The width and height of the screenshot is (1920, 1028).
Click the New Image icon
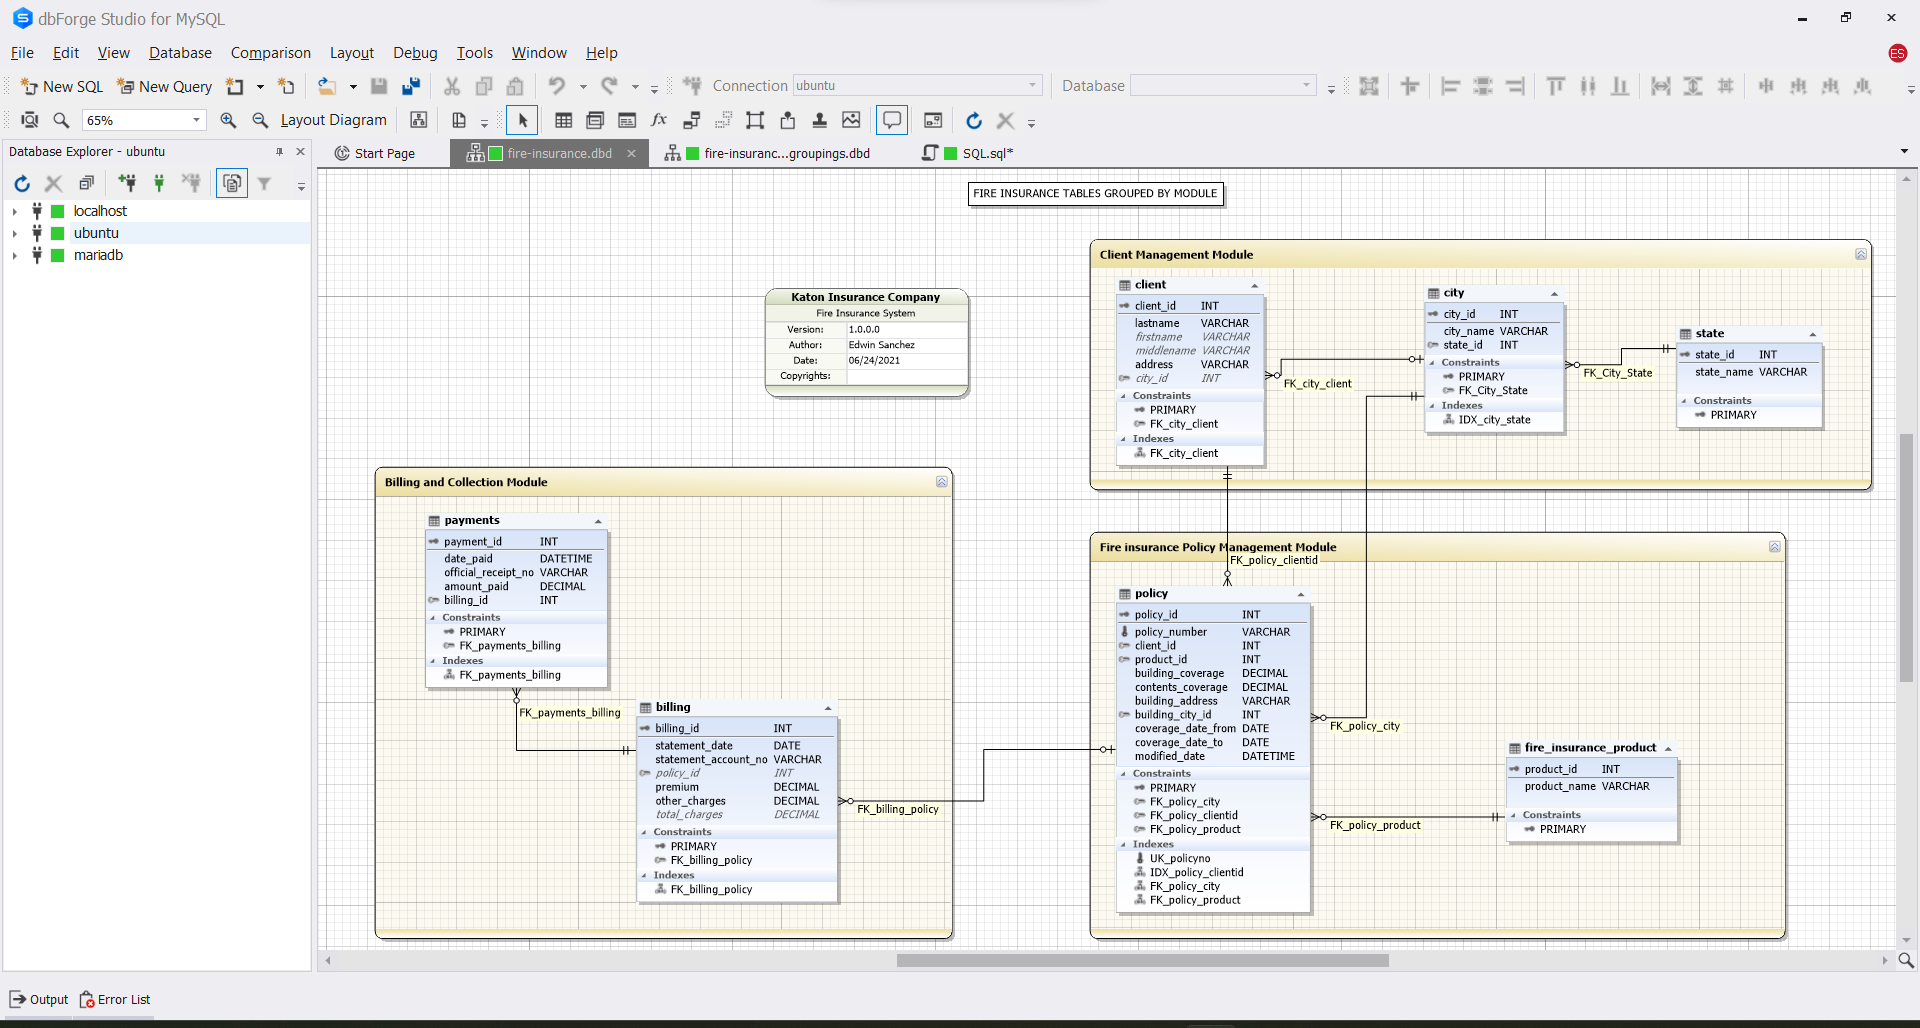click(x=851, y=120)
